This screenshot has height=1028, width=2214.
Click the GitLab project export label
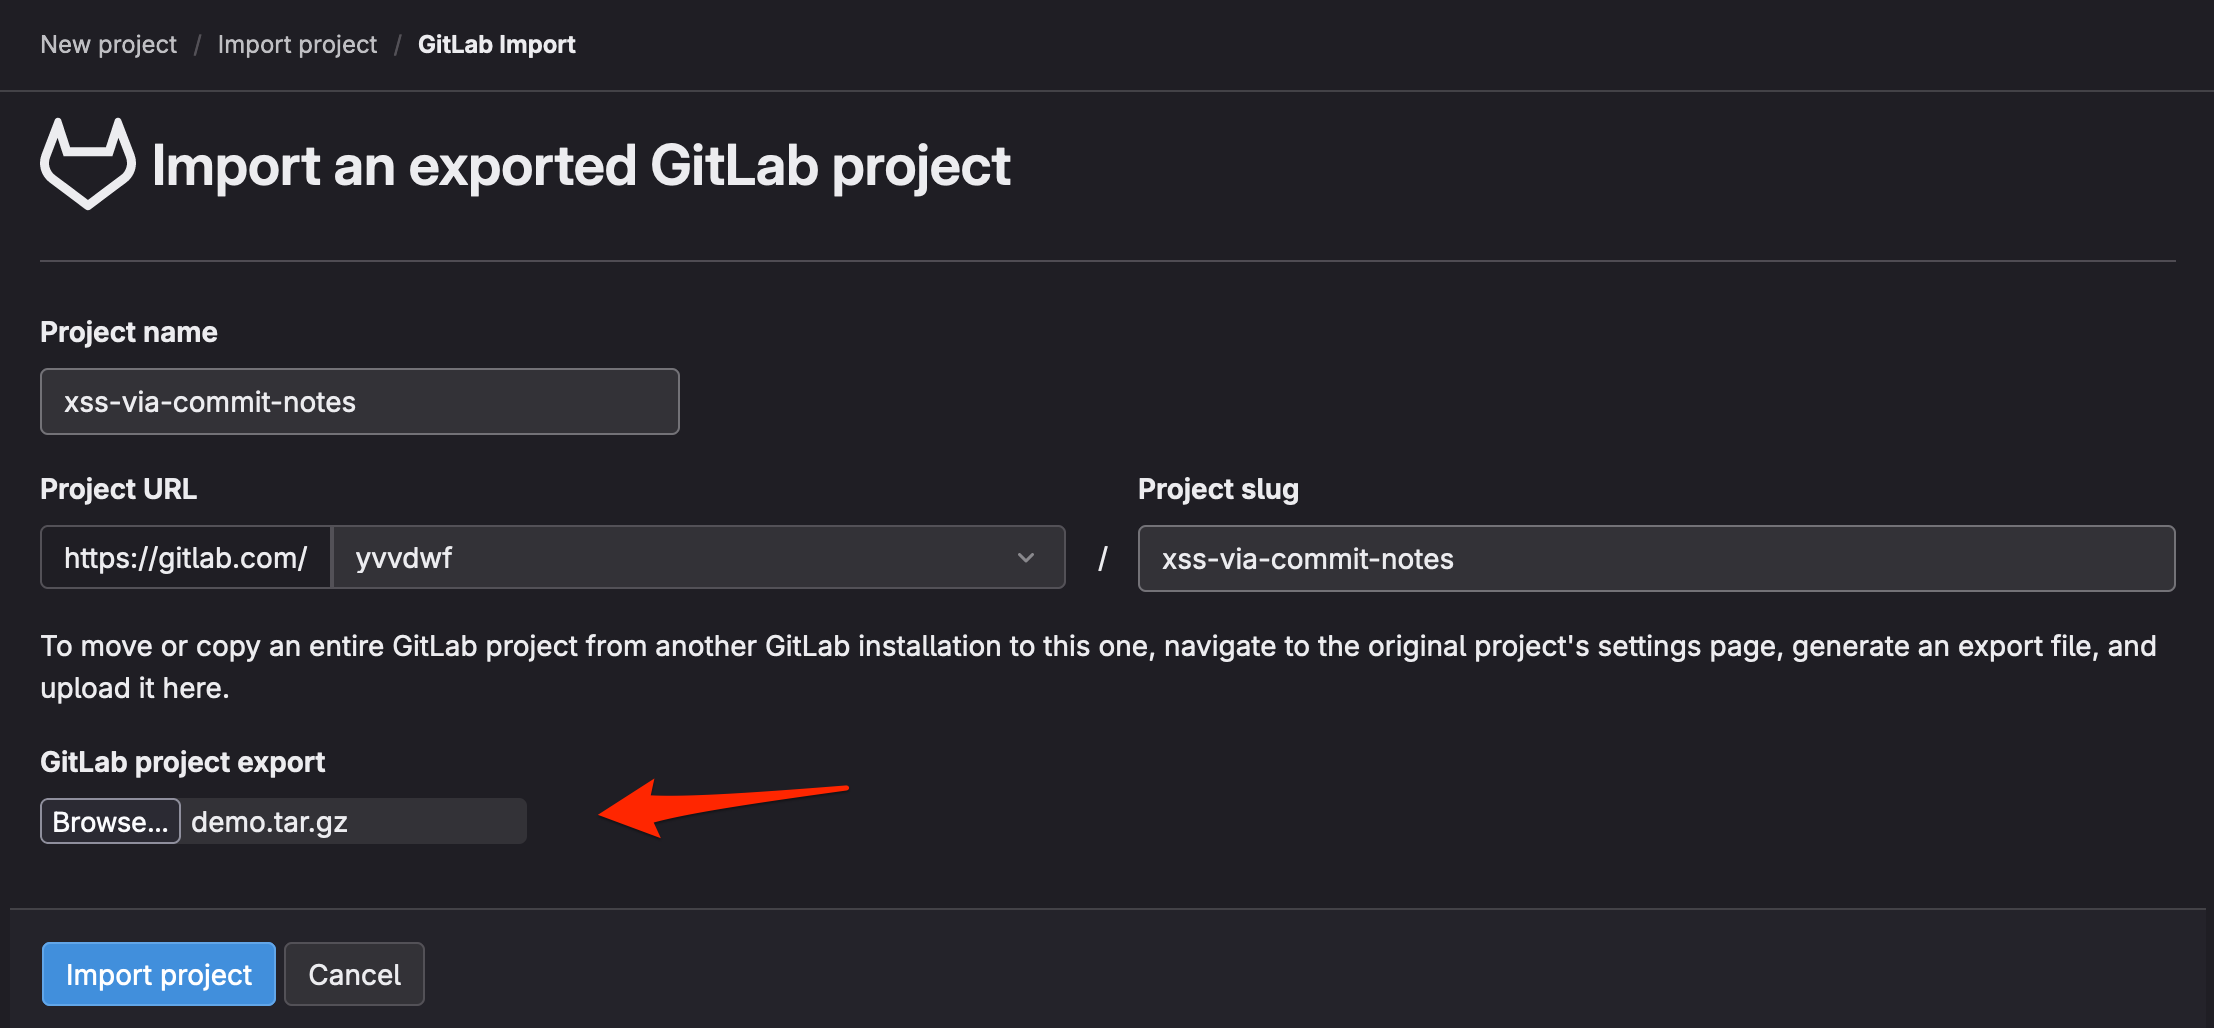[182, 762]
